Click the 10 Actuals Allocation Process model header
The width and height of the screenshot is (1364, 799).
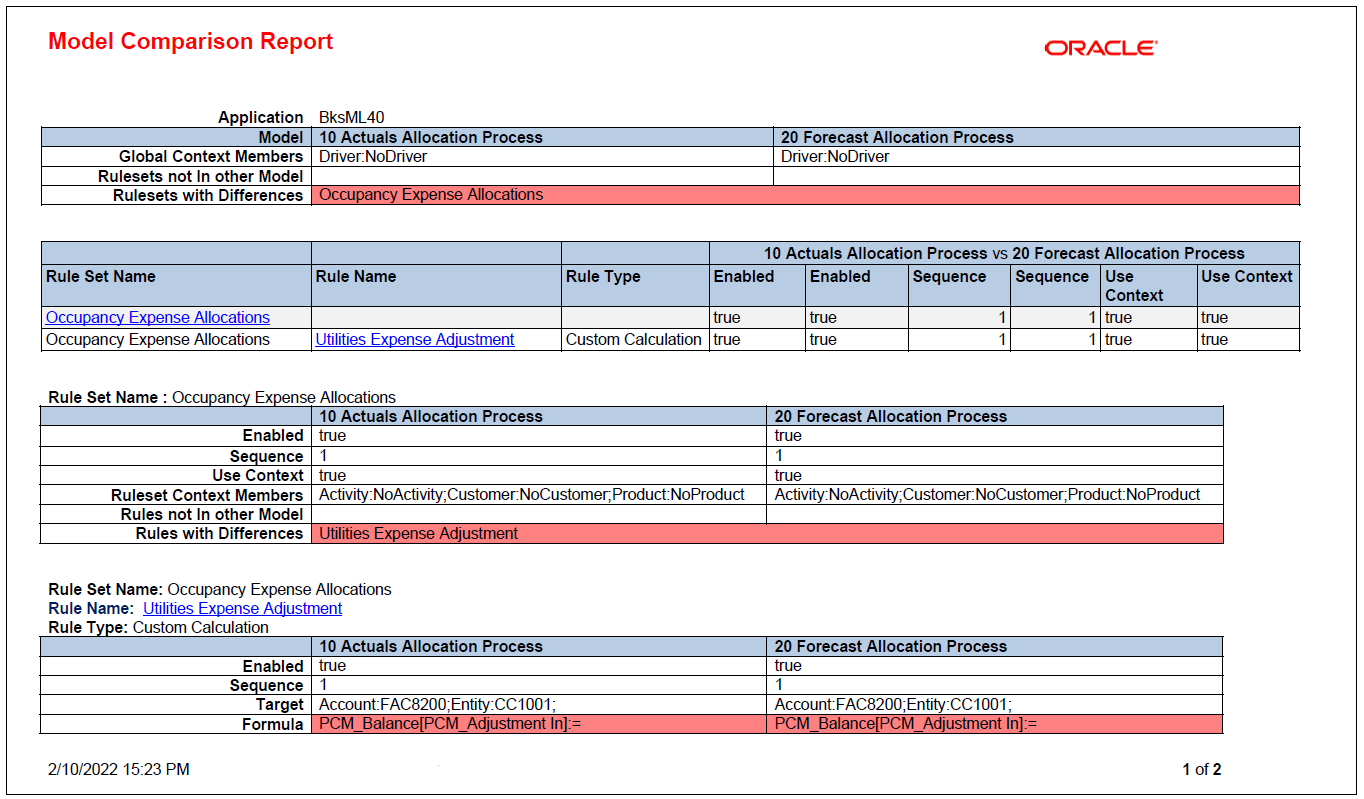pos(542,138)
